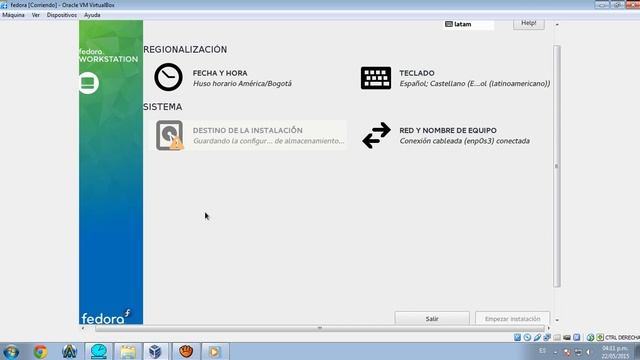Click the VirtualBox keyboard capture status icon
Viewport: 640px width, 360px height.
(x=600, y=337)
